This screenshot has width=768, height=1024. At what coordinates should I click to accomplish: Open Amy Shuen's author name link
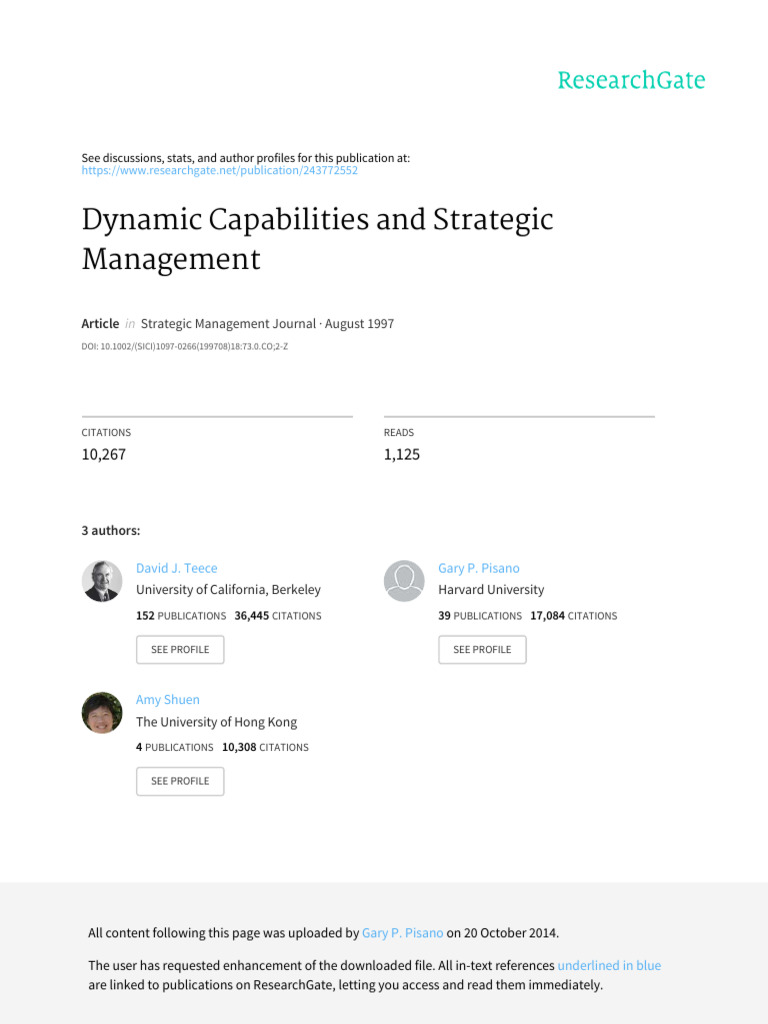tap(168, 699)
